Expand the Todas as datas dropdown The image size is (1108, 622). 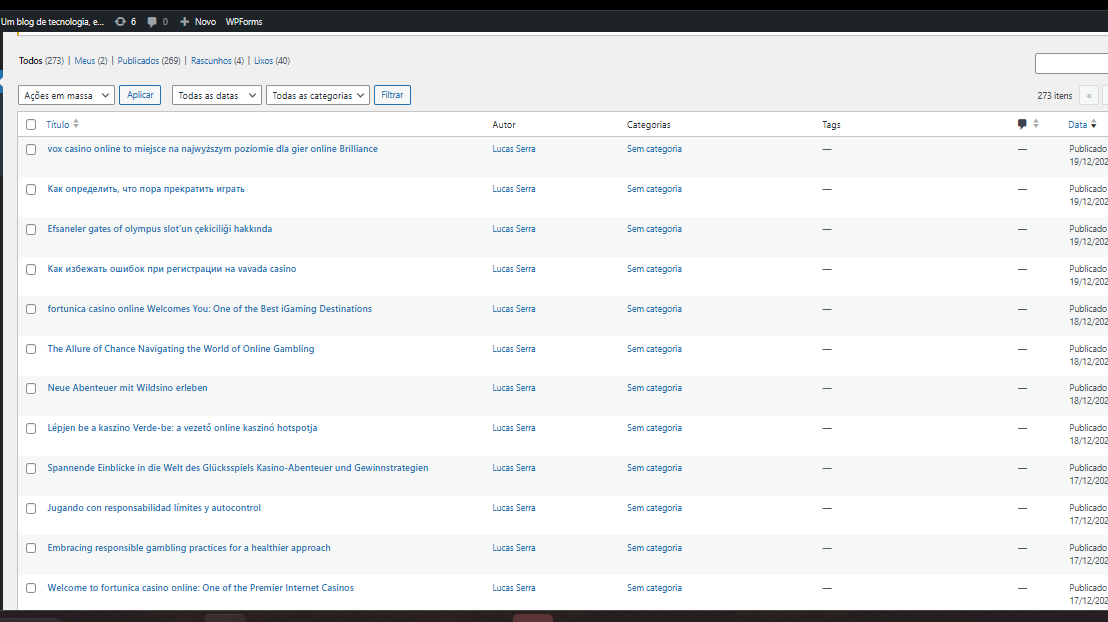point(216,96)
